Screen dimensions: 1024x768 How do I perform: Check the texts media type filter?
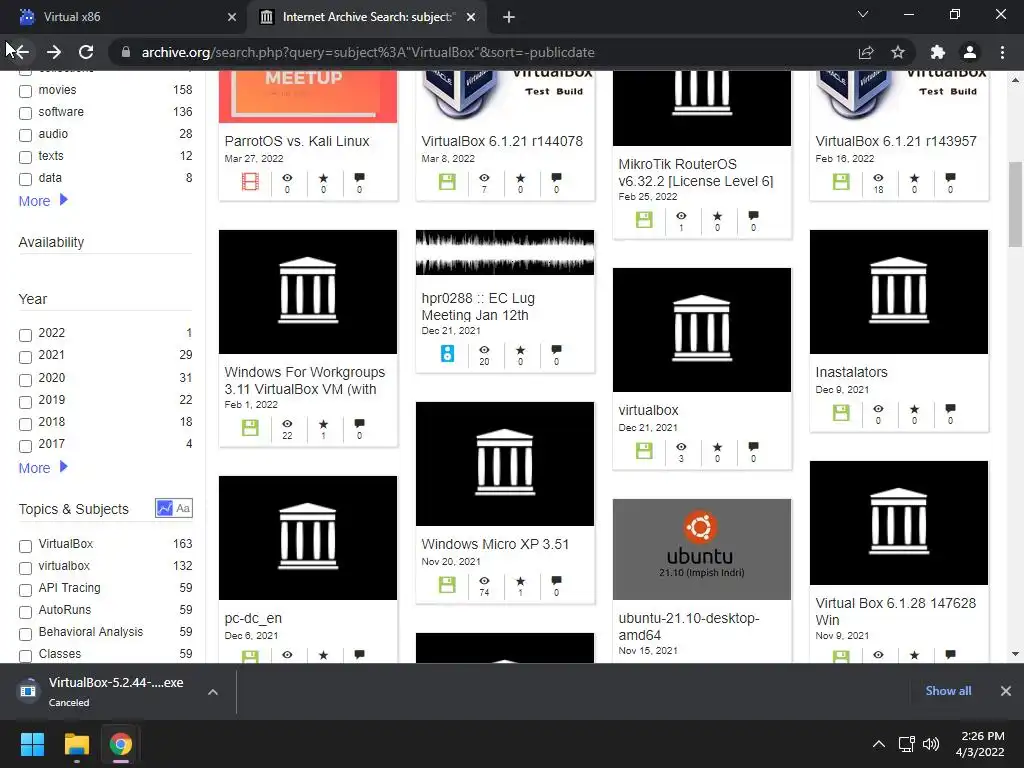point(25,157)
